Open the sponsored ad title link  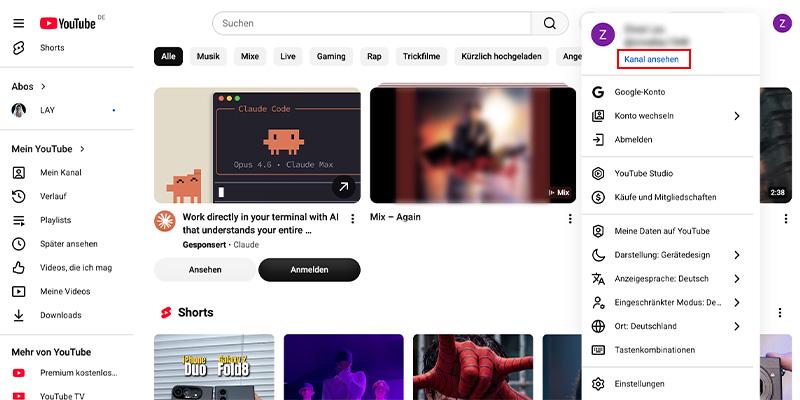click(261, 224)
